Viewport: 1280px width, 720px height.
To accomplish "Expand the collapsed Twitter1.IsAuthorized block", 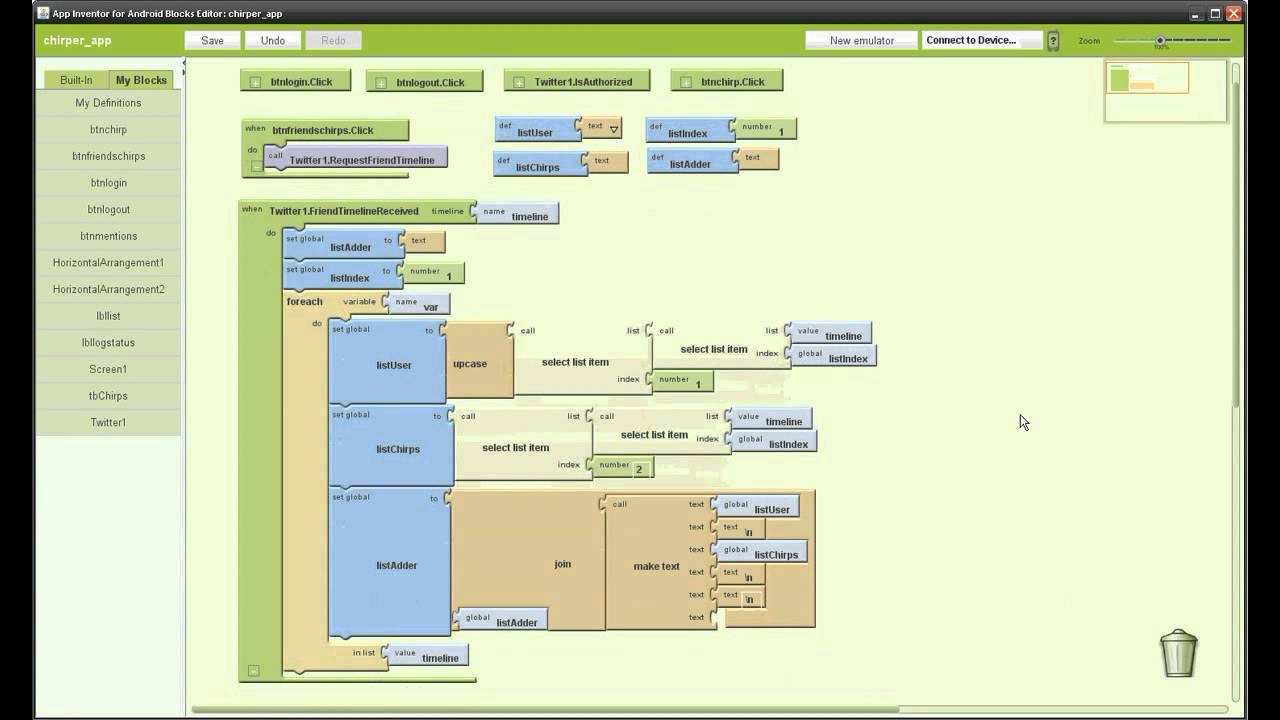I will tap(519, 83).
